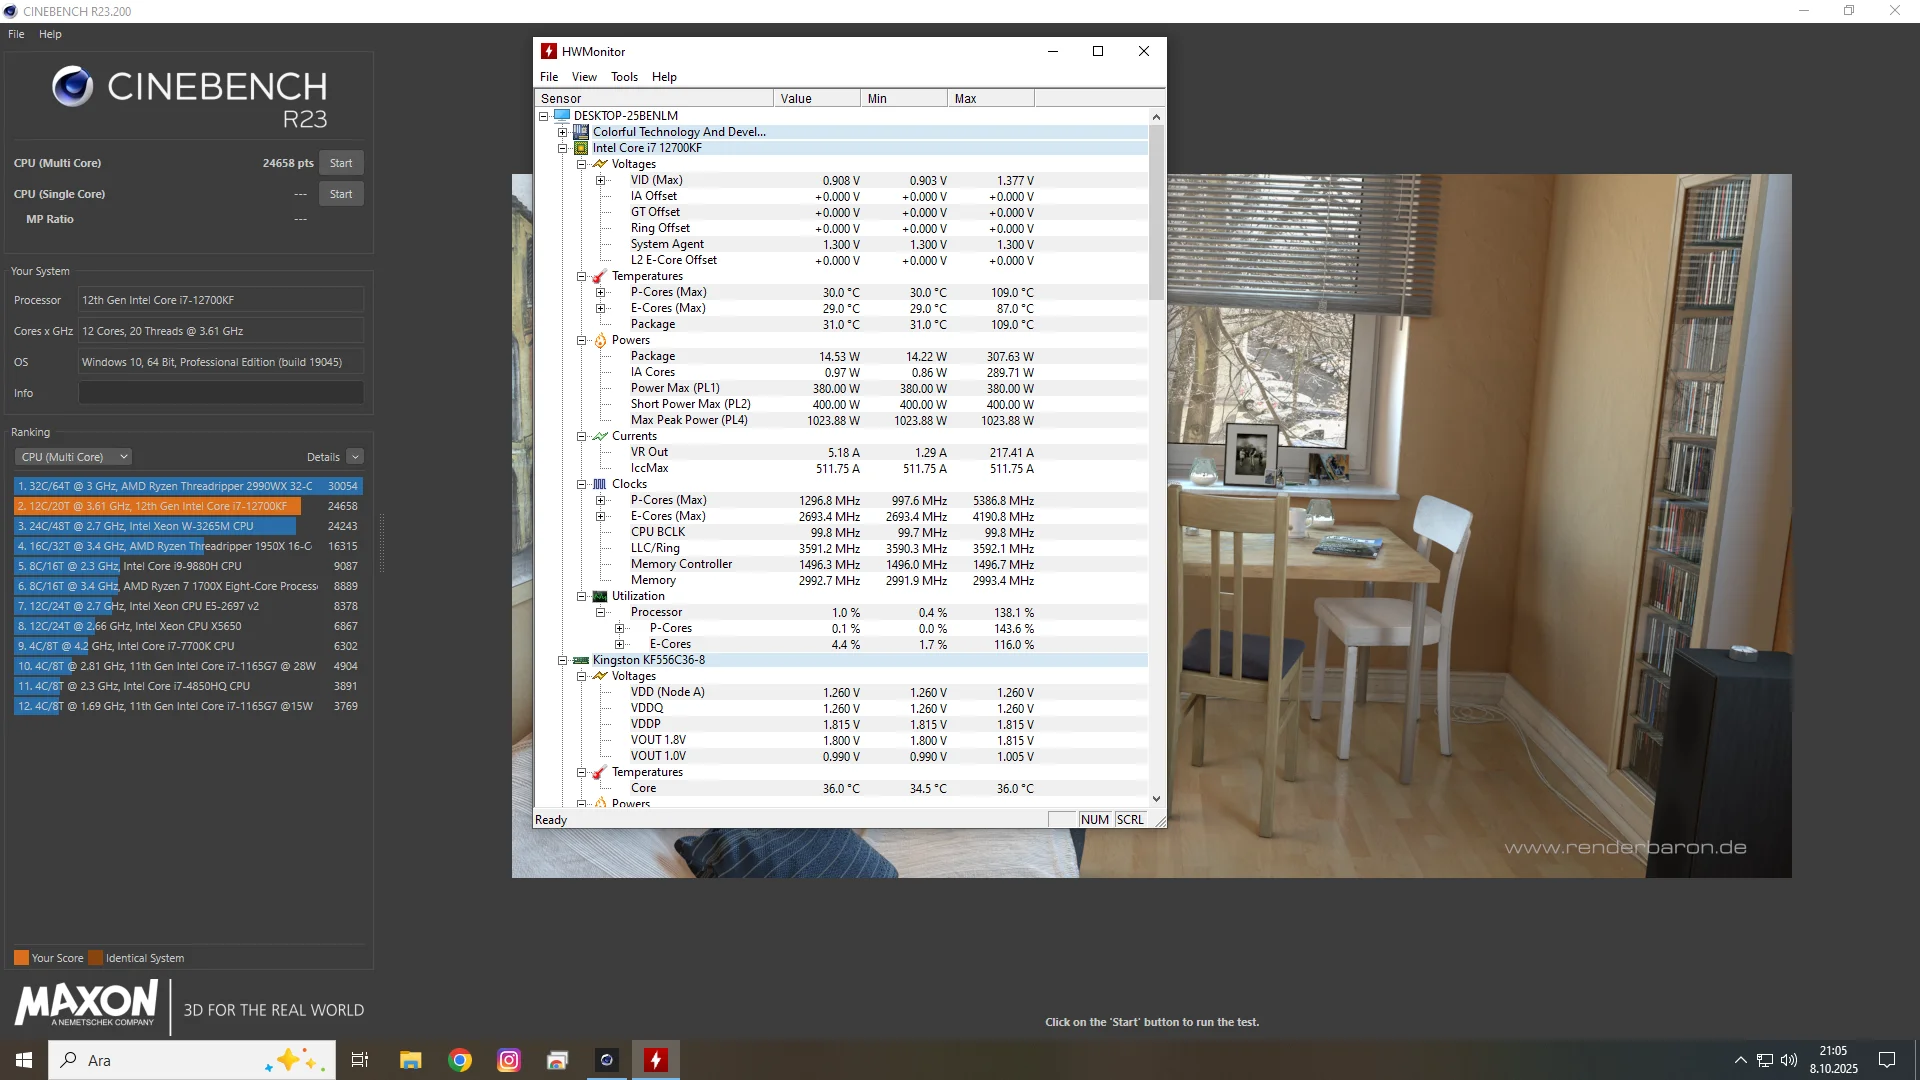Click the Kingston Temperatures thermometer icon

600,772
